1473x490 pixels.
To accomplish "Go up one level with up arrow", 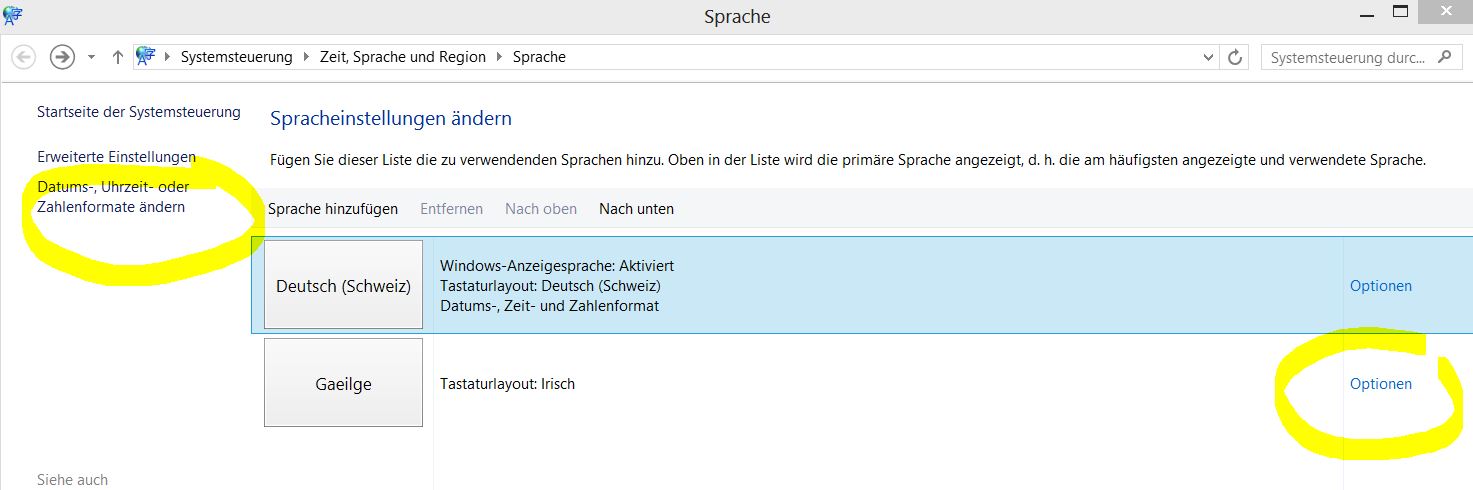I will (x=117, y=57).
